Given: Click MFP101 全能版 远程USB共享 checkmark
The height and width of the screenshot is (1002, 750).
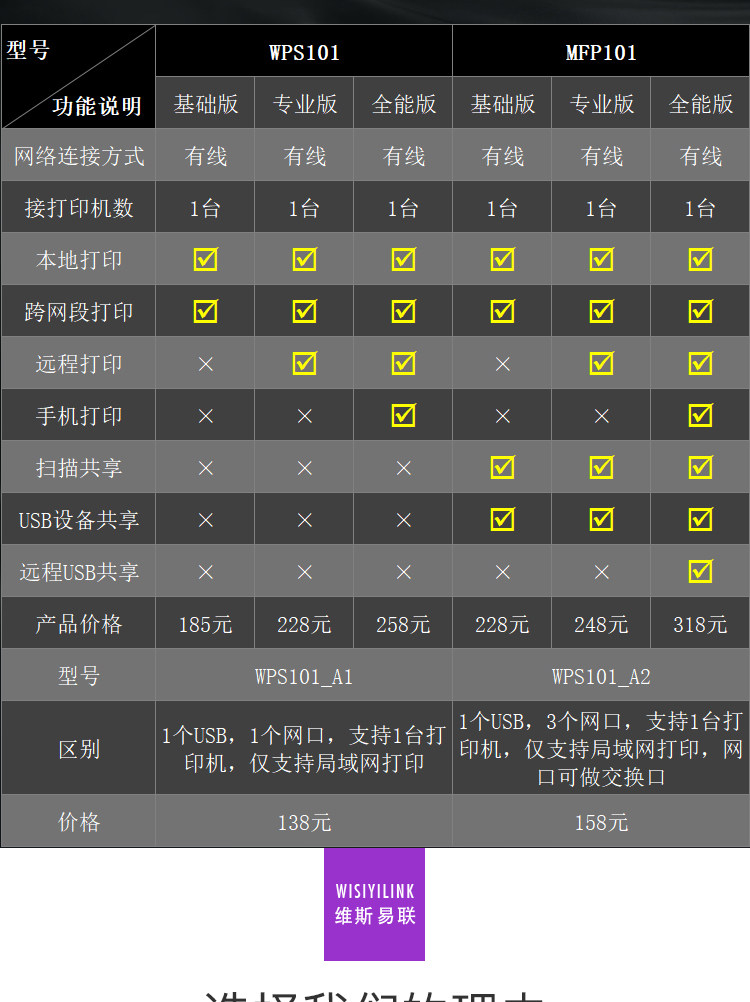Looking at the screenshot, I should [x=701, y=571].
